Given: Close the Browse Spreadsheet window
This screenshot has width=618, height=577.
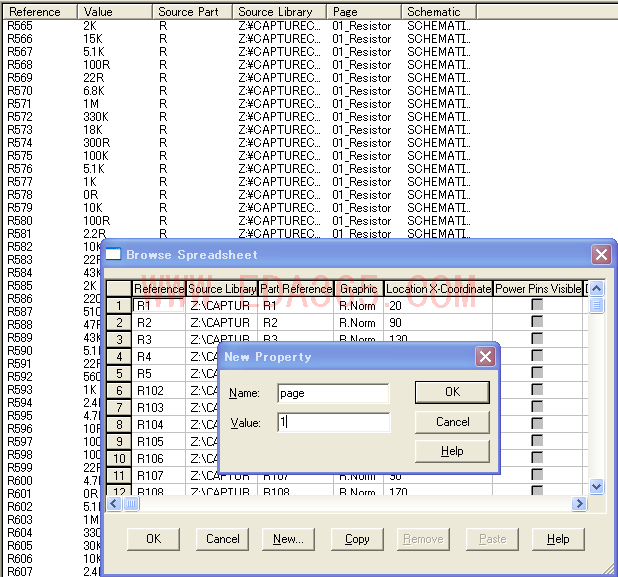Looking at the screenshot, I should click(601, 255).
